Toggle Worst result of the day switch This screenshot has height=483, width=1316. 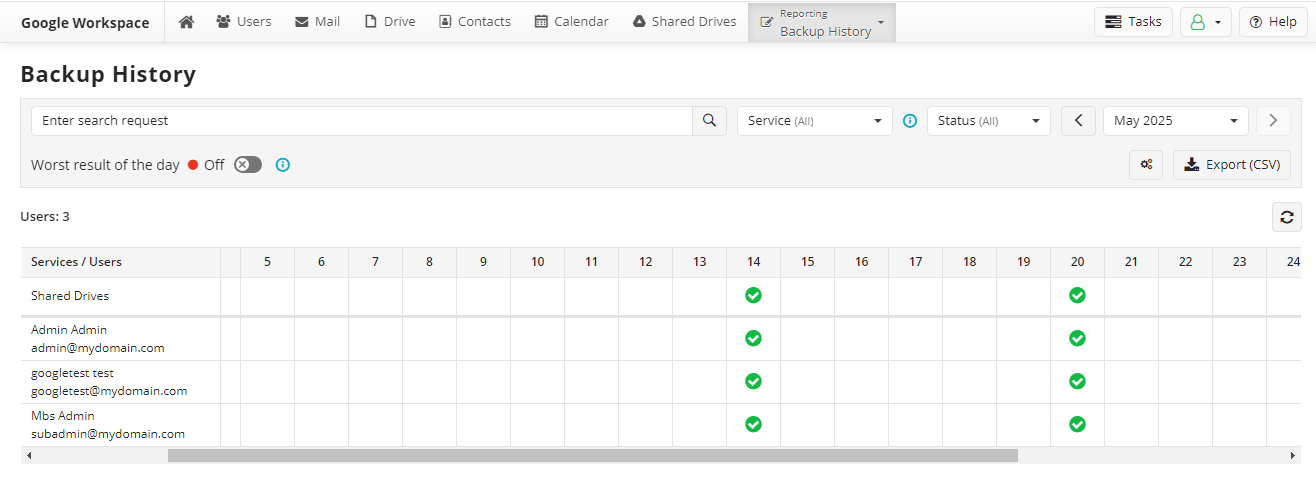(248, 165)
